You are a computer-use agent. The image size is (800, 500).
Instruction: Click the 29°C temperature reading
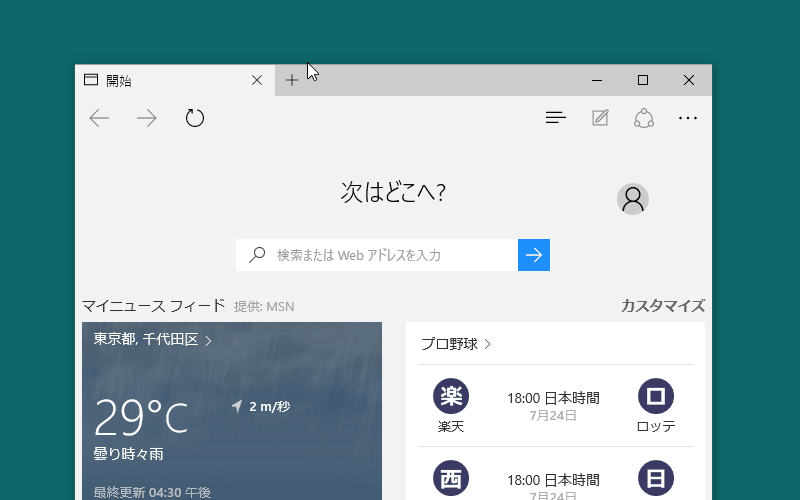(x=141, y=417)
